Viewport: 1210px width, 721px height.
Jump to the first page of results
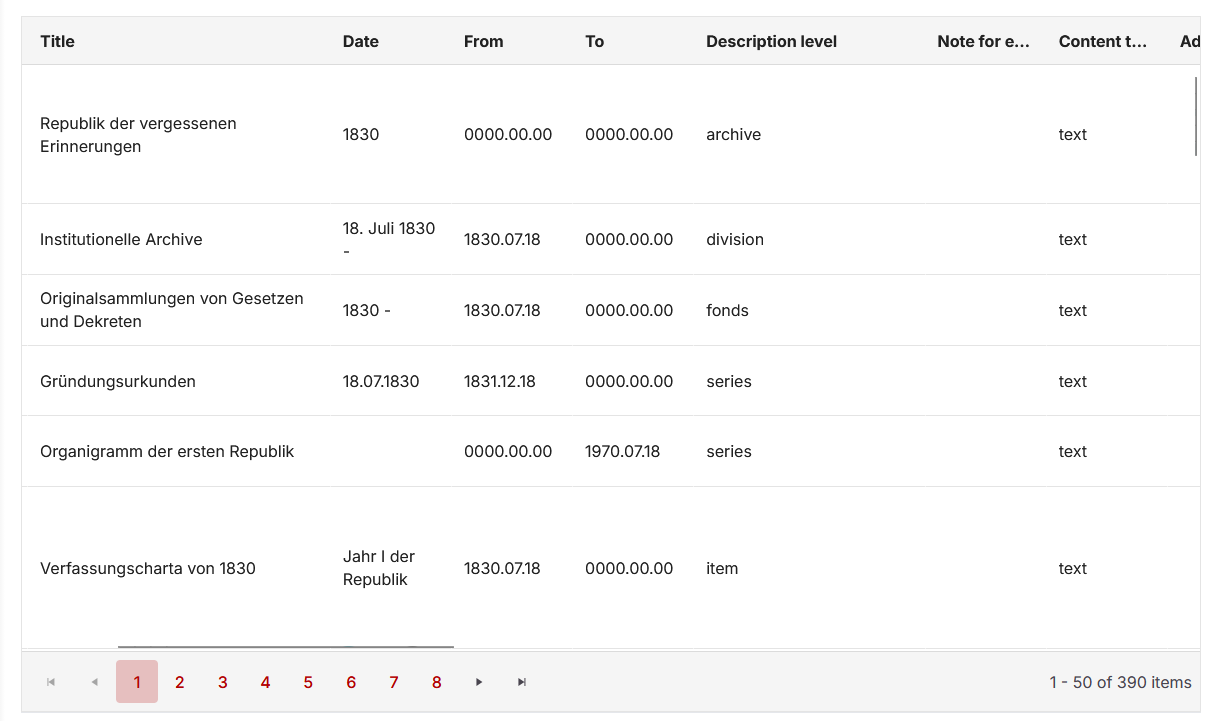[51, 682]
